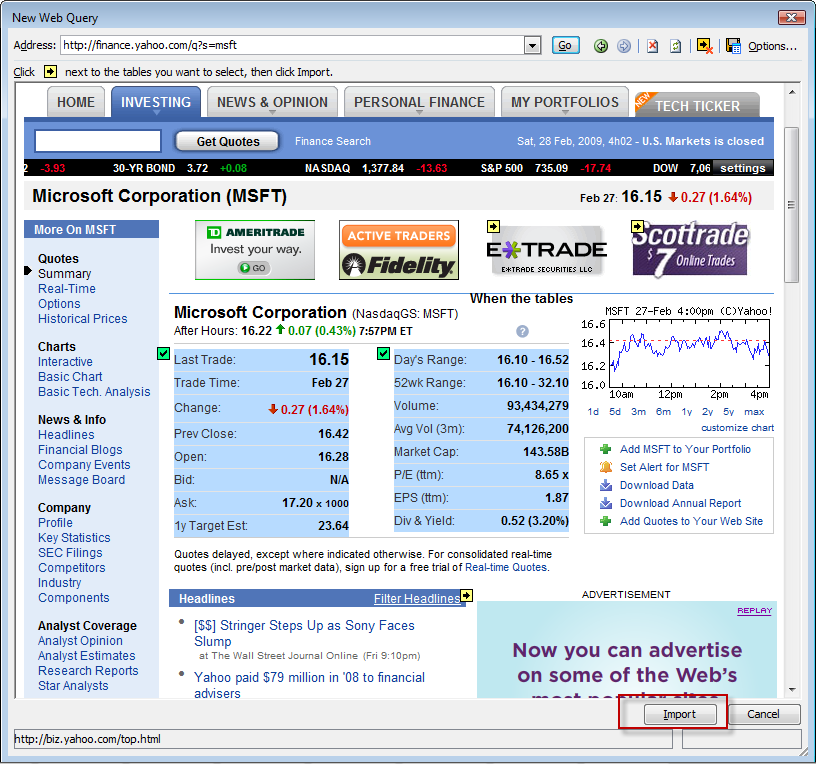
Task: Click the Cancel button
Action: pos(763,714)
